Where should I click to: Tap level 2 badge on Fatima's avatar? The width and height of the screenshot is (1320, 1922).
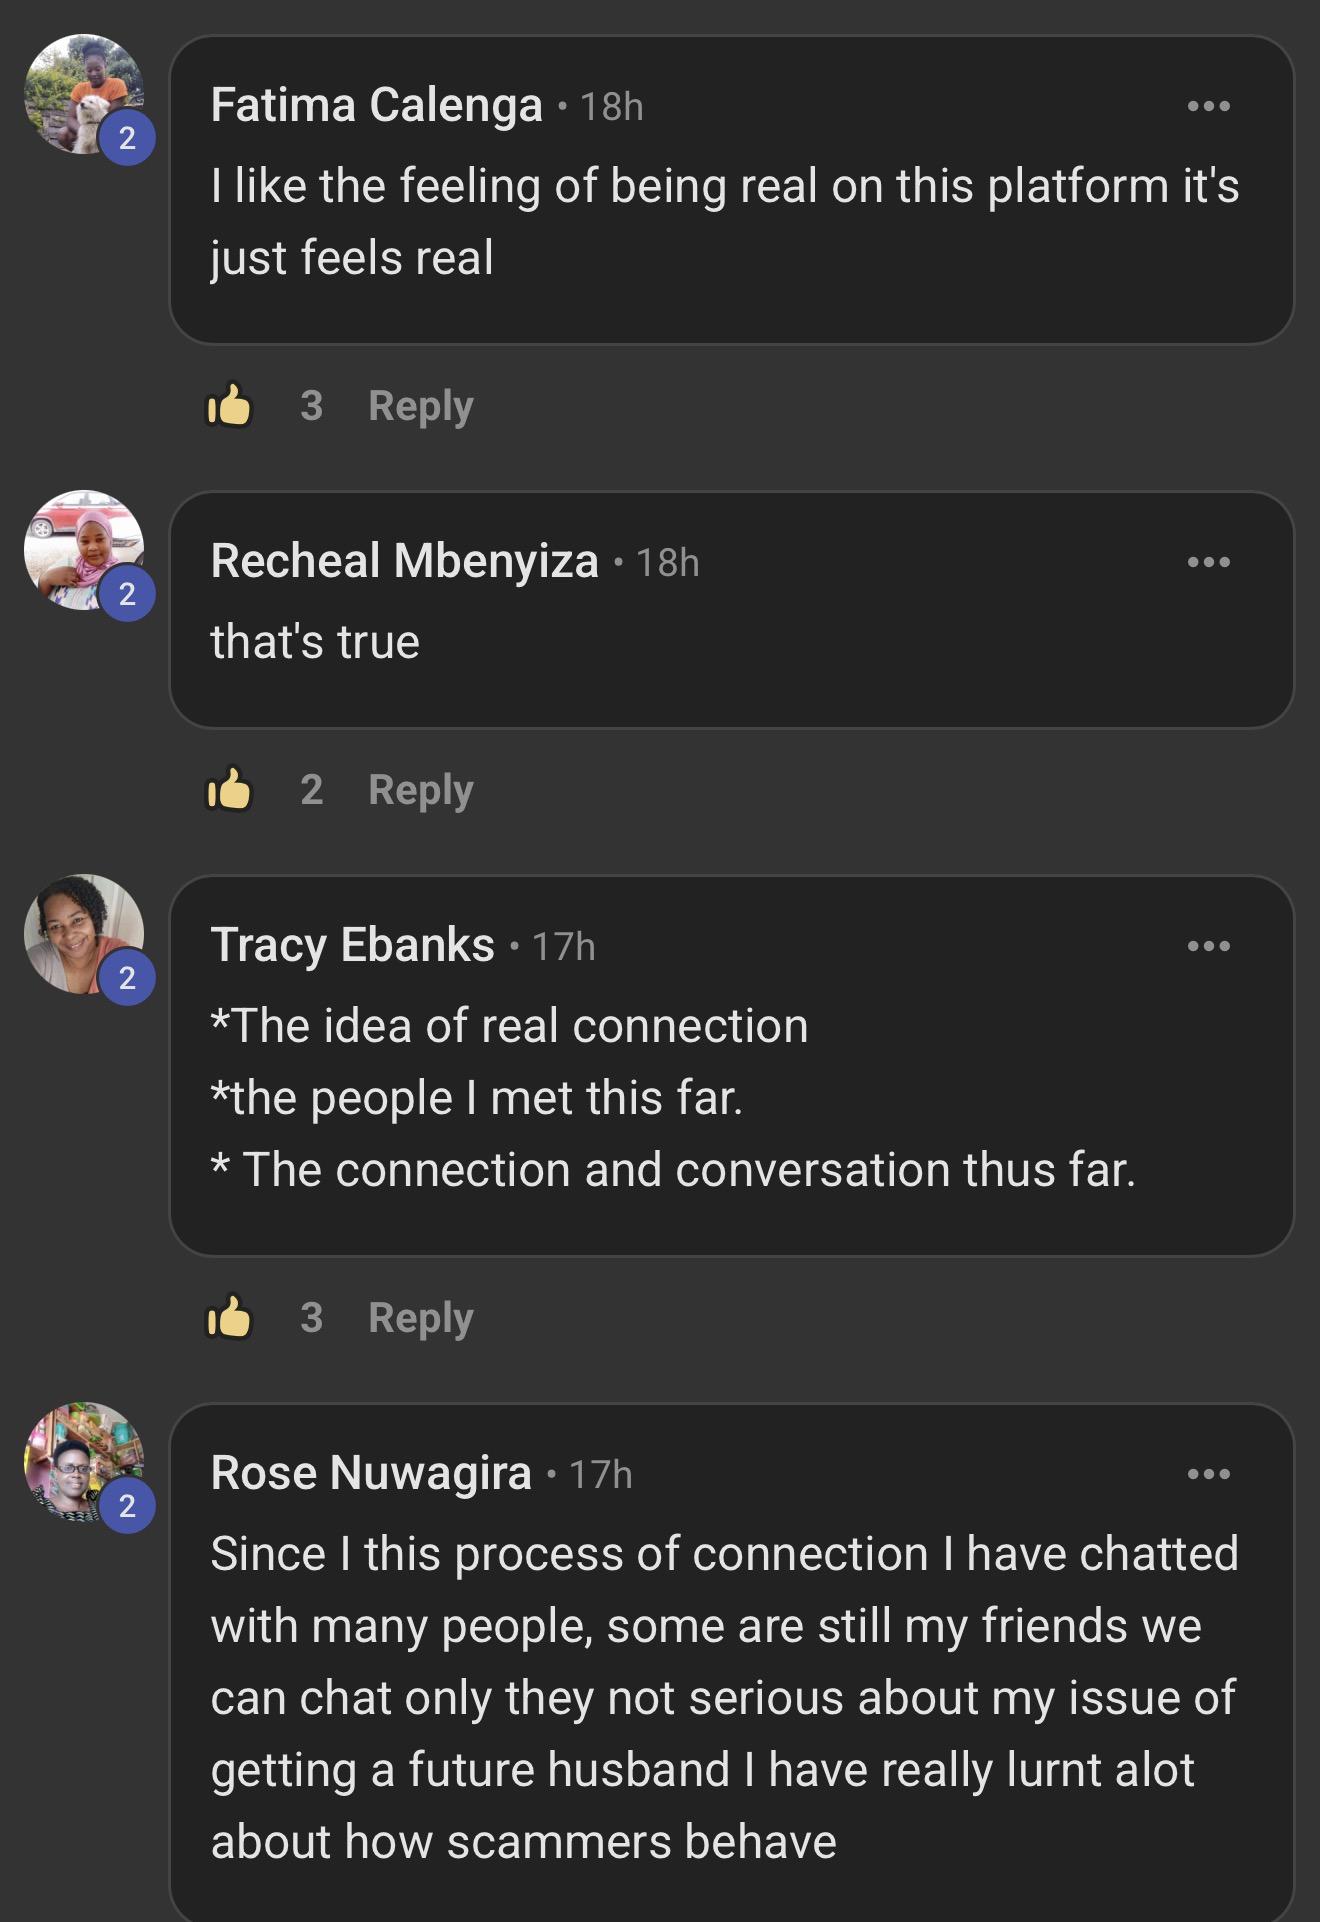(127, 138)
